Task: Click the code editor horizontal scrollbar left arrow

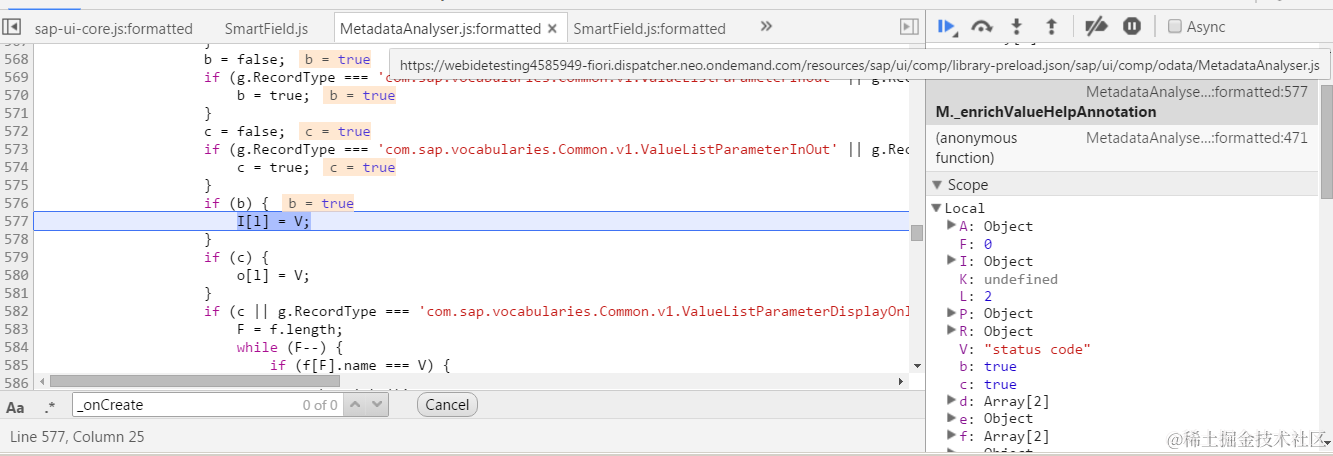Action: [42, 381]
